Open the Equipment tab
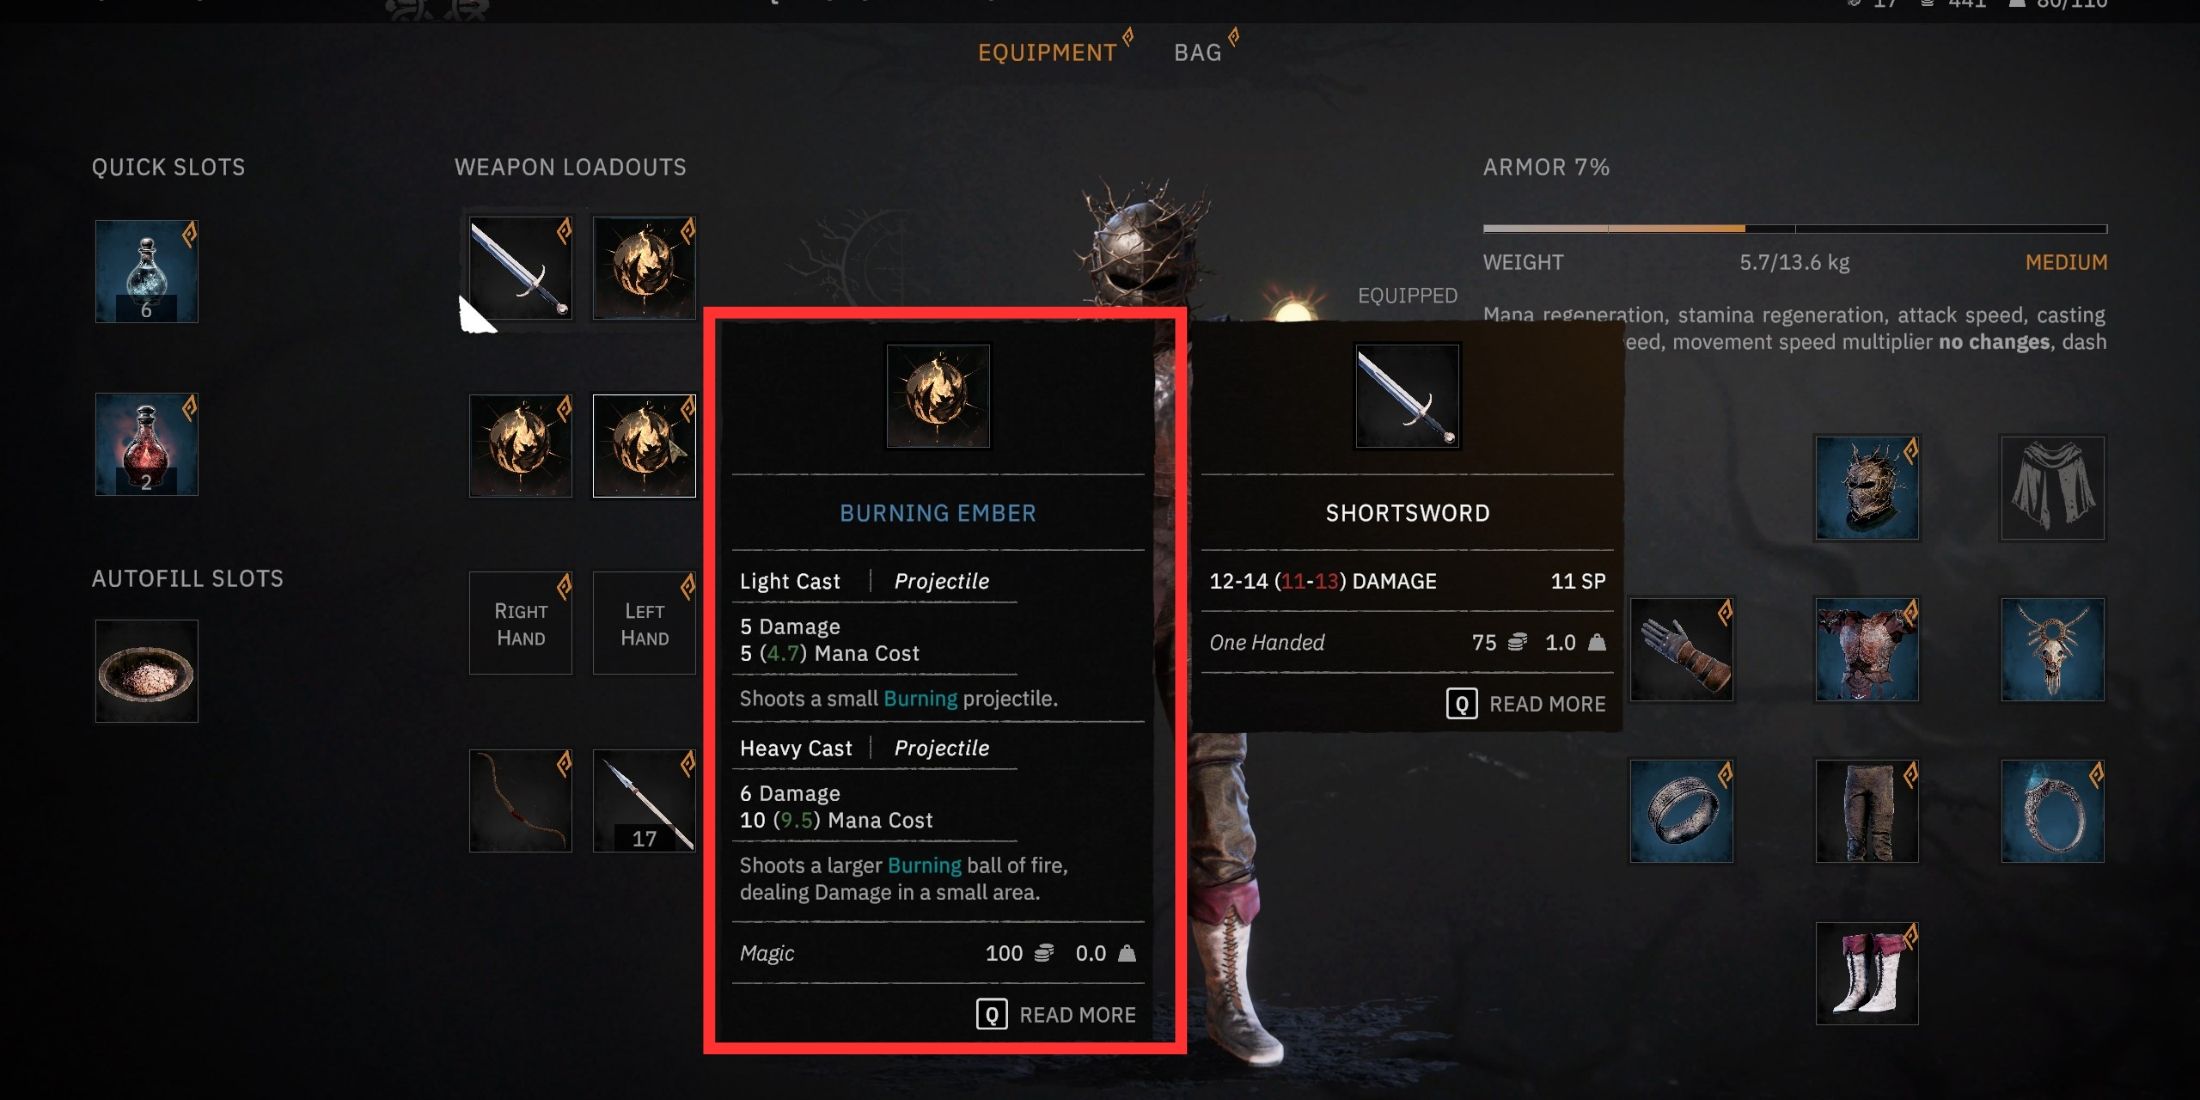 [1047, 52]
